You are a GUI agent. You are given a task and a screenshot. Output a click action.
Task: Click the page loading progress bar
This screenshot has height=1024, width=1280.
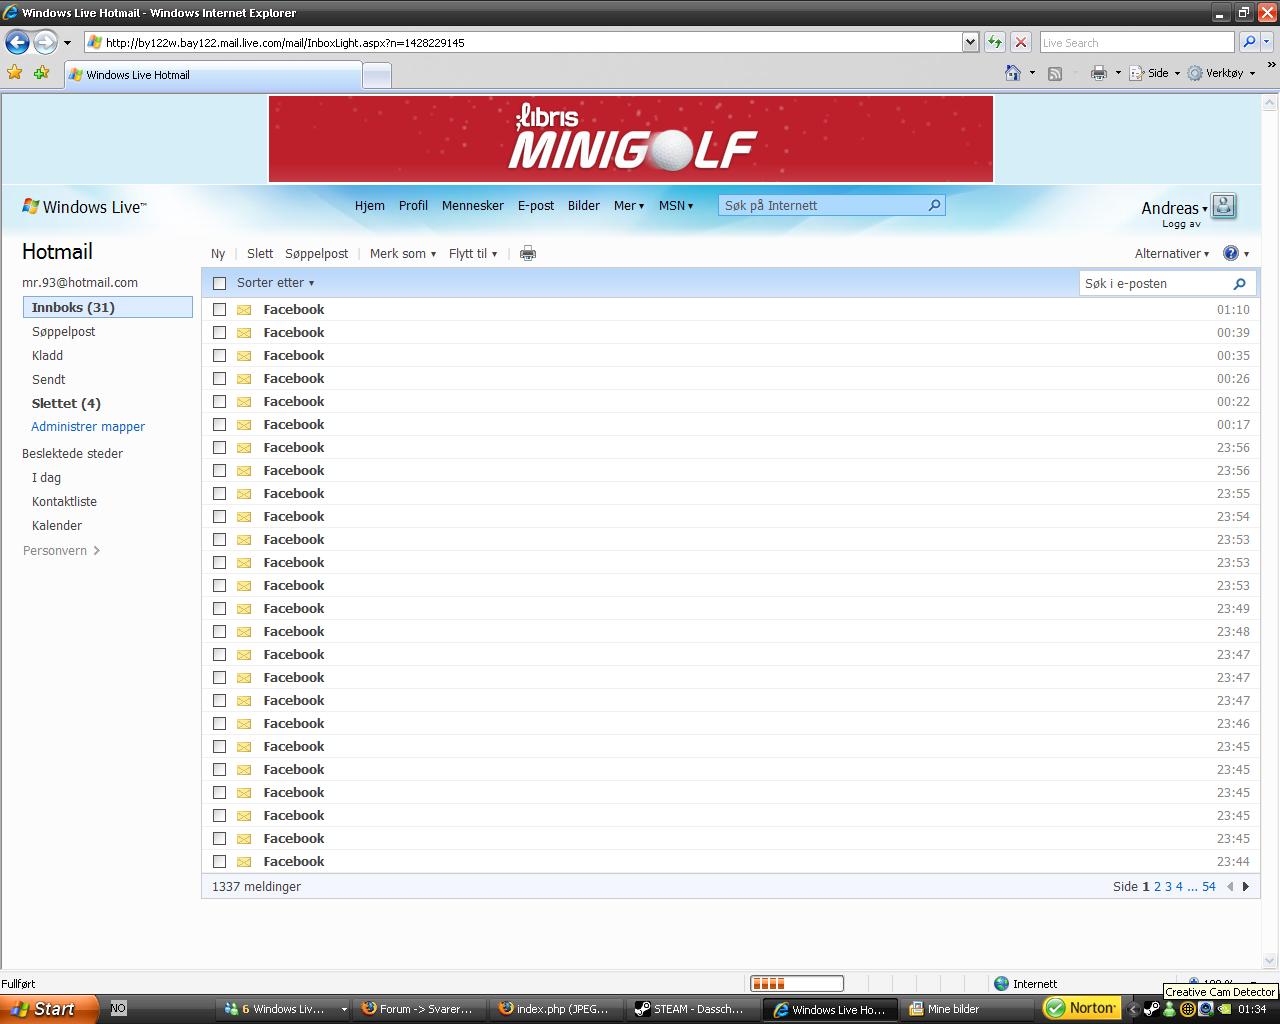click(797, 984)
